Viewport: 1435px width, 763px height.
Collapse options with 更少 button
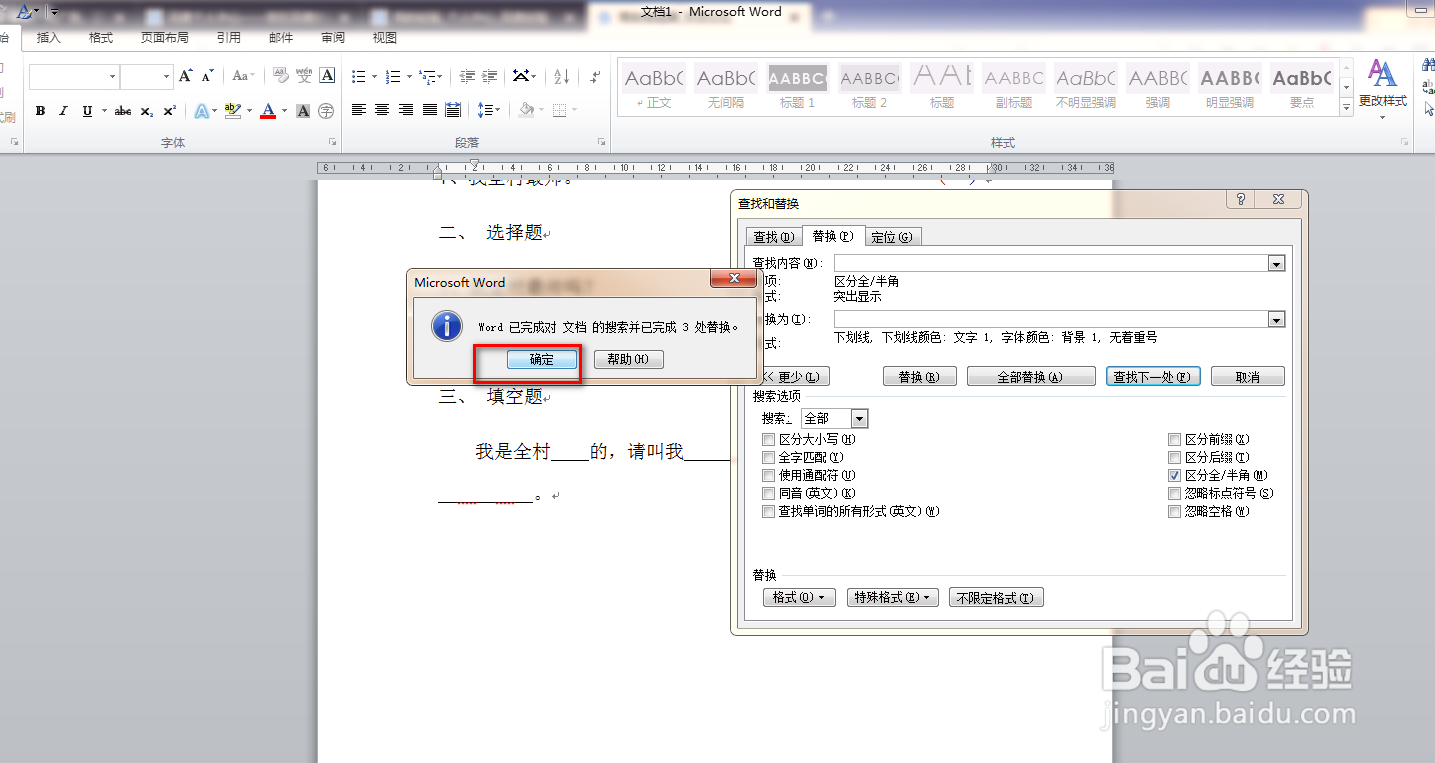[794, 377]
